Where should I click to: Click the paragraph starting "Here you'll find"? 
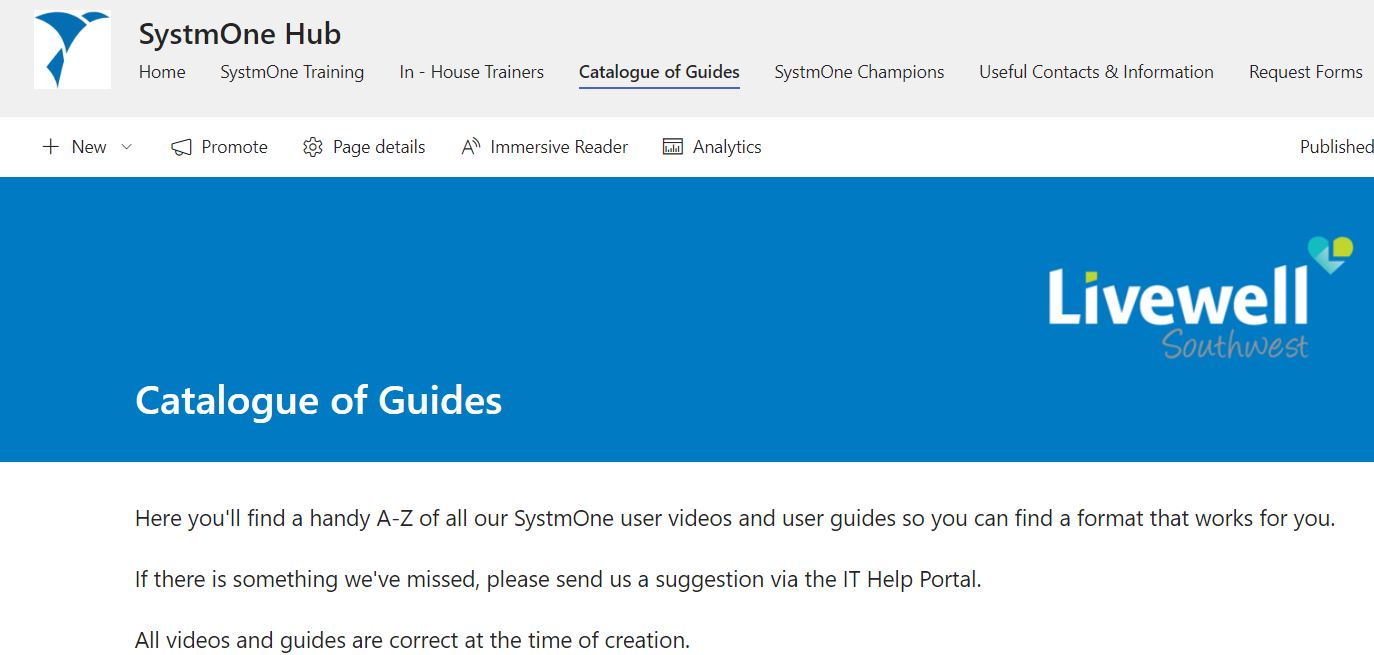coord(735,519)
